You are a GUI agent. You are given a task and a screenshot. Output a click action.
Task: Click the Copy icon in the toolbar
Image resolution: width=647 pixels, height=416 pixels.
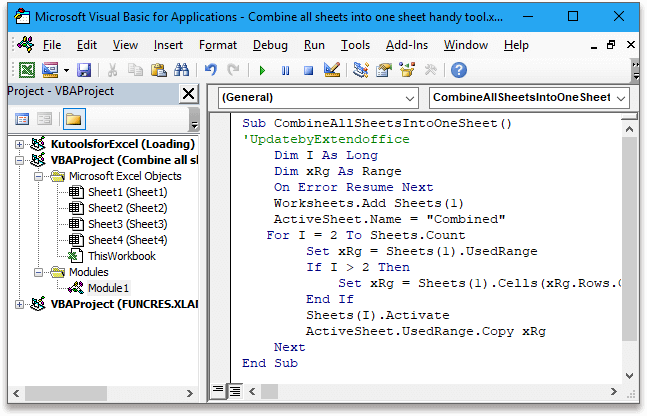click(135, 70)
